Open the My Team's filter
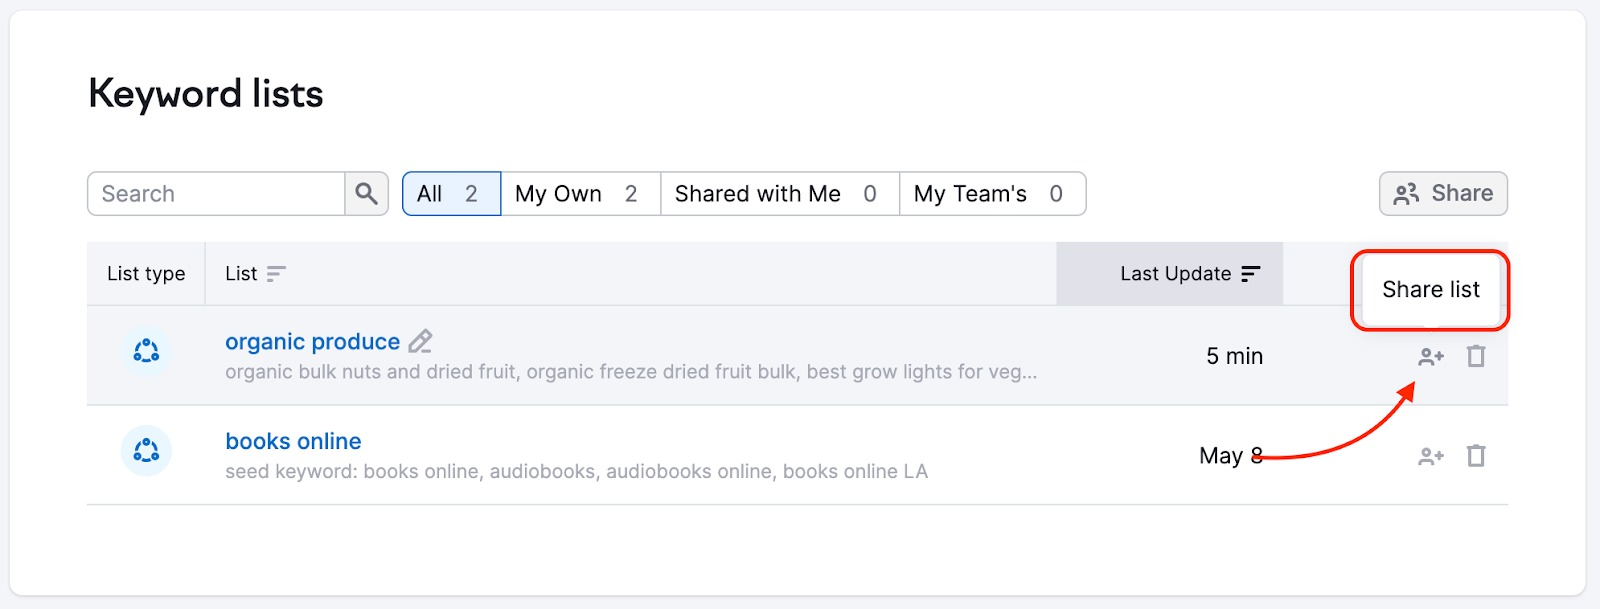1600x609 pixels. pyautogui.click(x=990, y=193)
